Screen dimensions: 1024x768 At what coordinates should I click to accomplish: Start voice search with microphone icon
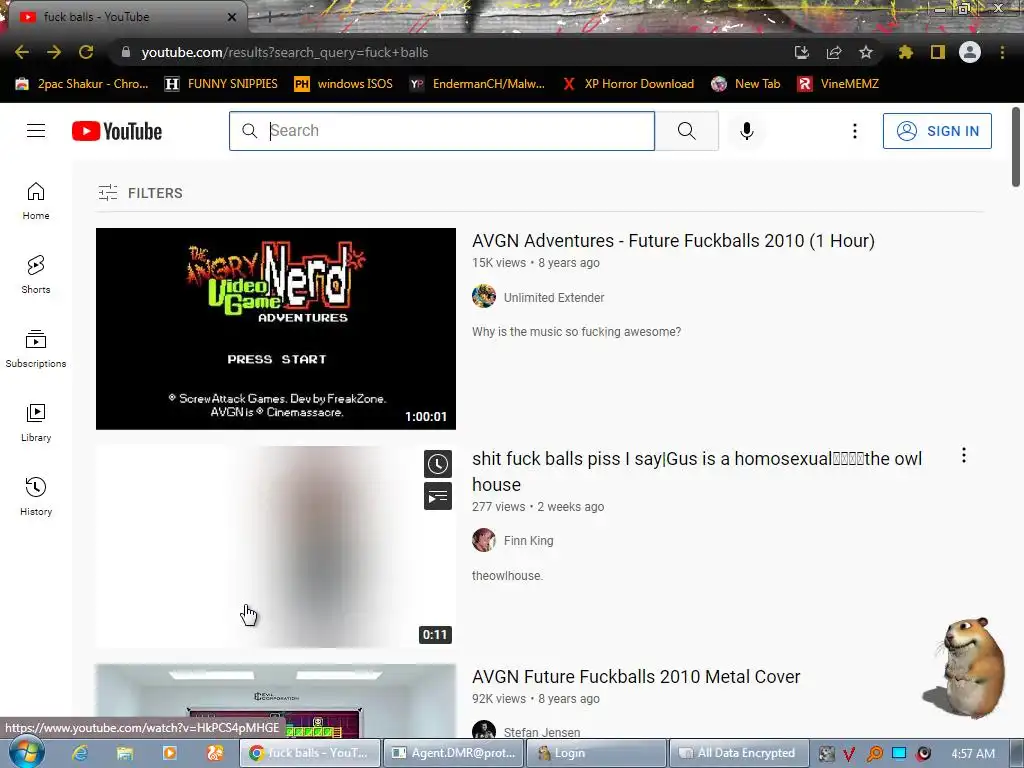pyautogui.click(x=746, y=131)
